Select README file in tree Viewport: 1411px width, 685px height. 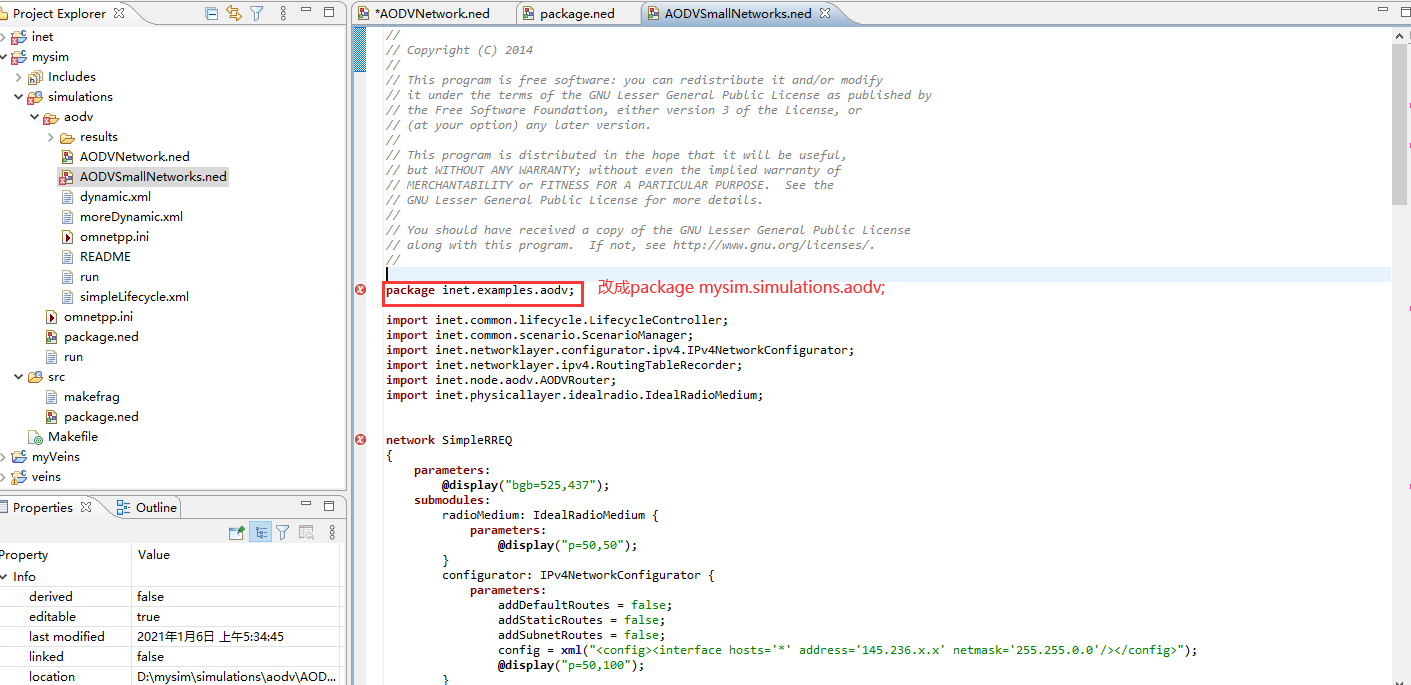click(x=105, y=257)
